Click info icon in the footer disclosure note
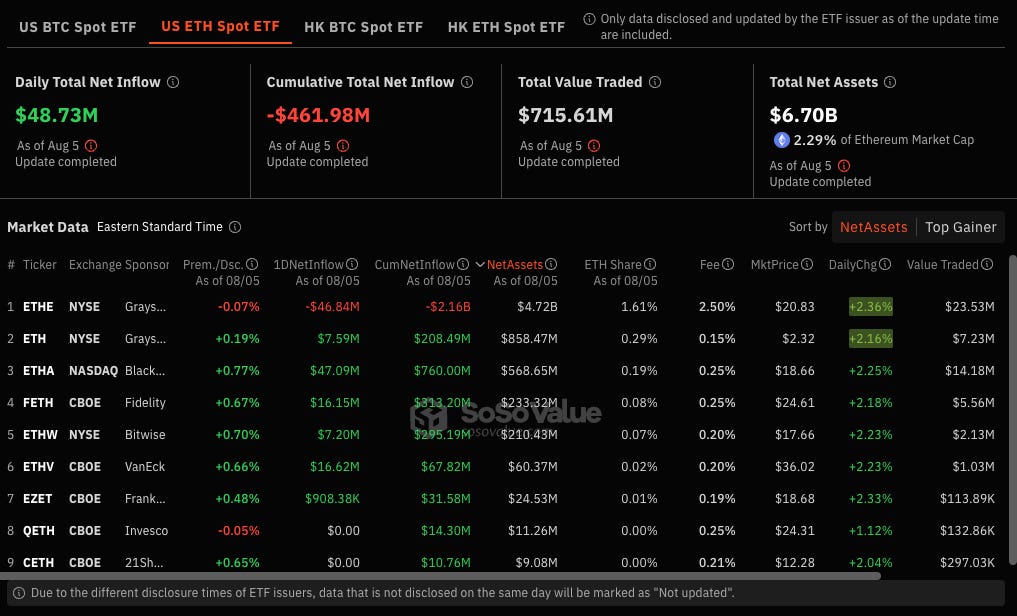The height and width of the screenshot is (616, 1017). 19,593
